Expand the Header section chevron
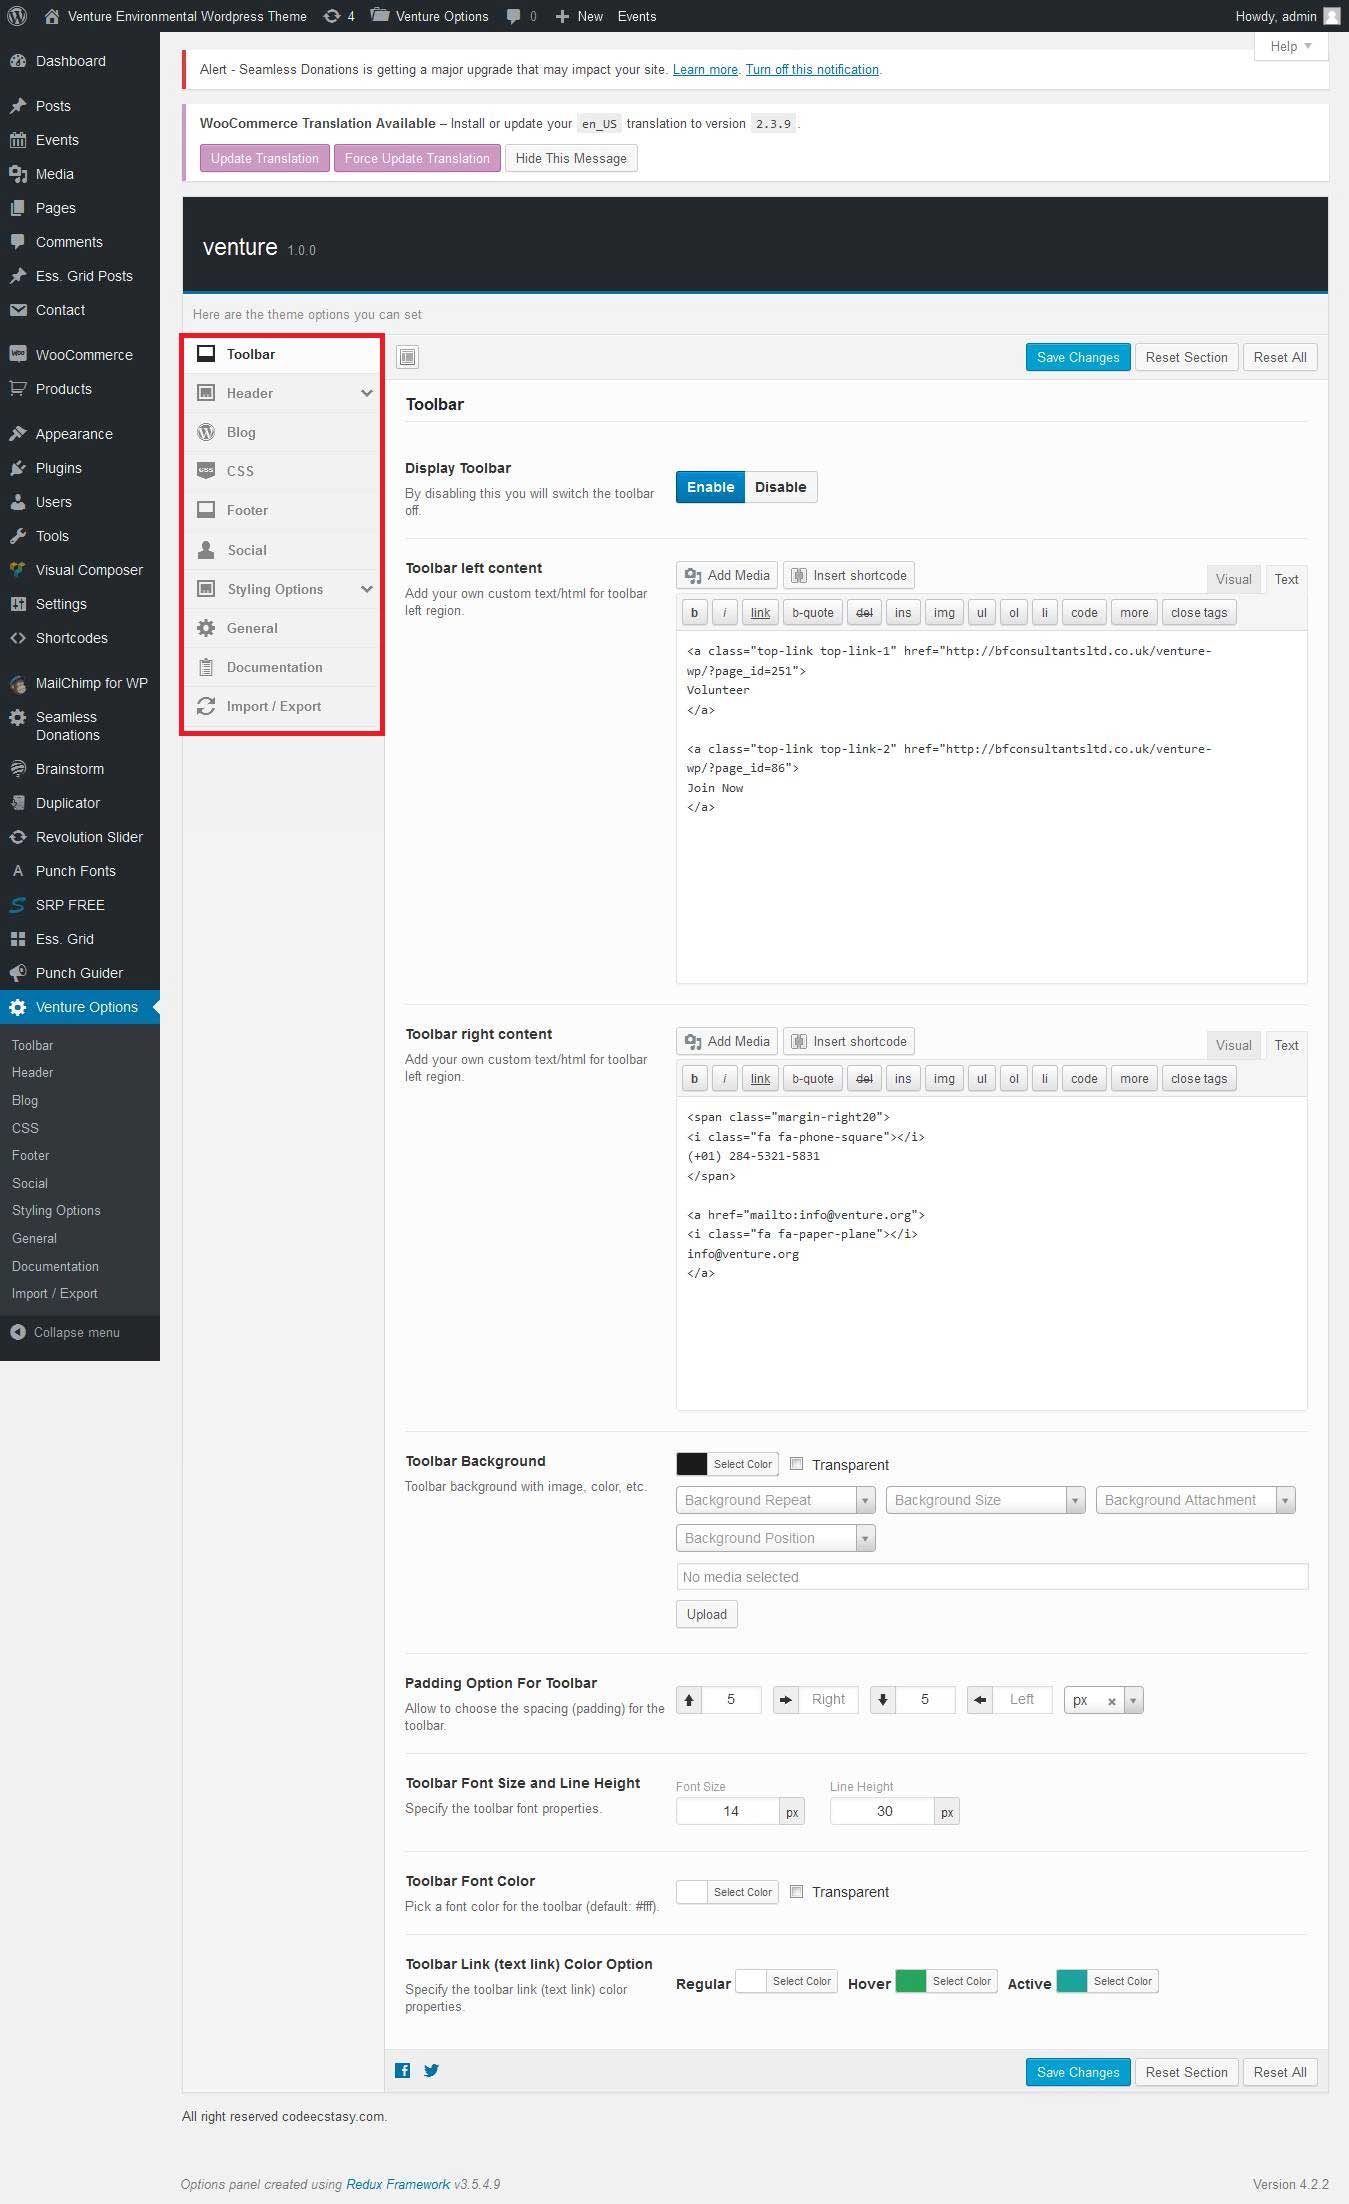Viewport: 1349px width, 2204px height. [x=367, y=393]
